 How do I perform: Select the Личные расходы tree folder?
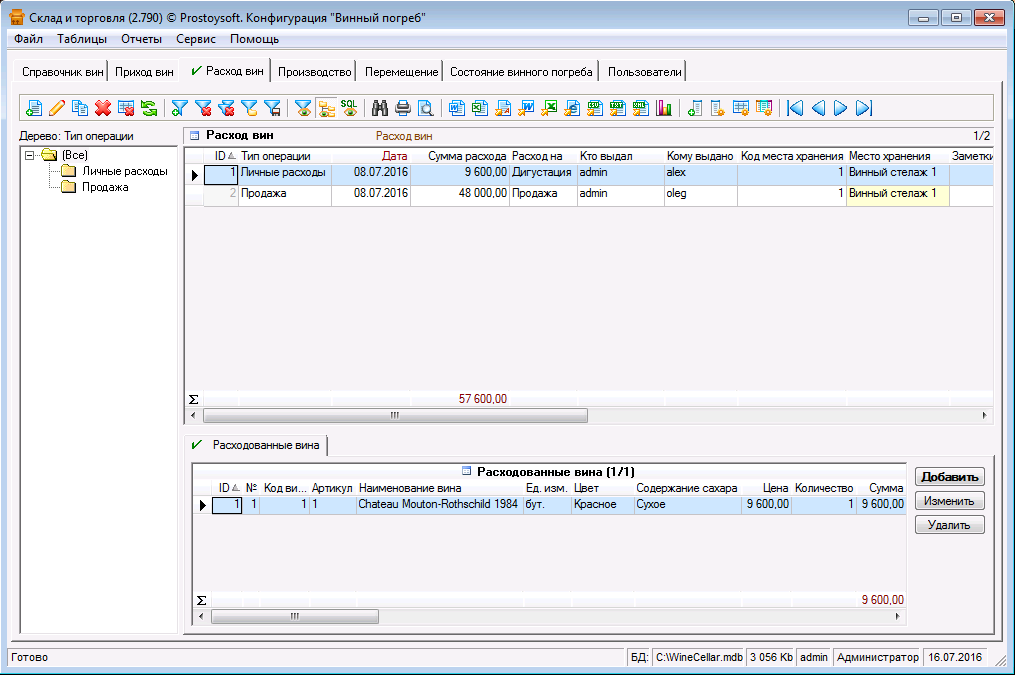124,171
